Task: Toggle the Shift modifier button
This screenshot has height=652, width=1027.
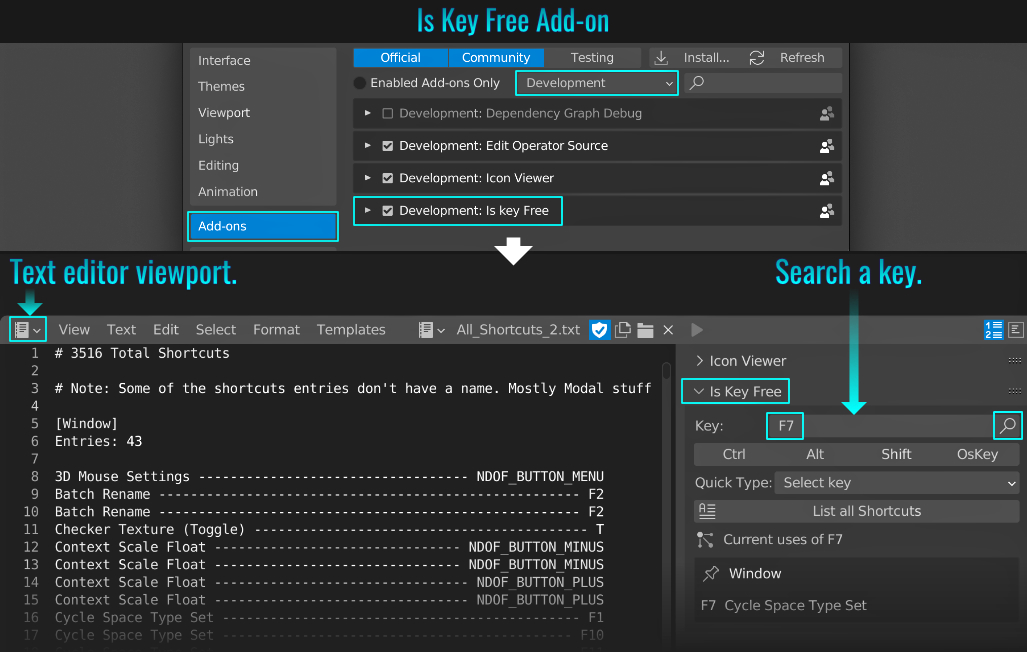Action: pos(897,454)
